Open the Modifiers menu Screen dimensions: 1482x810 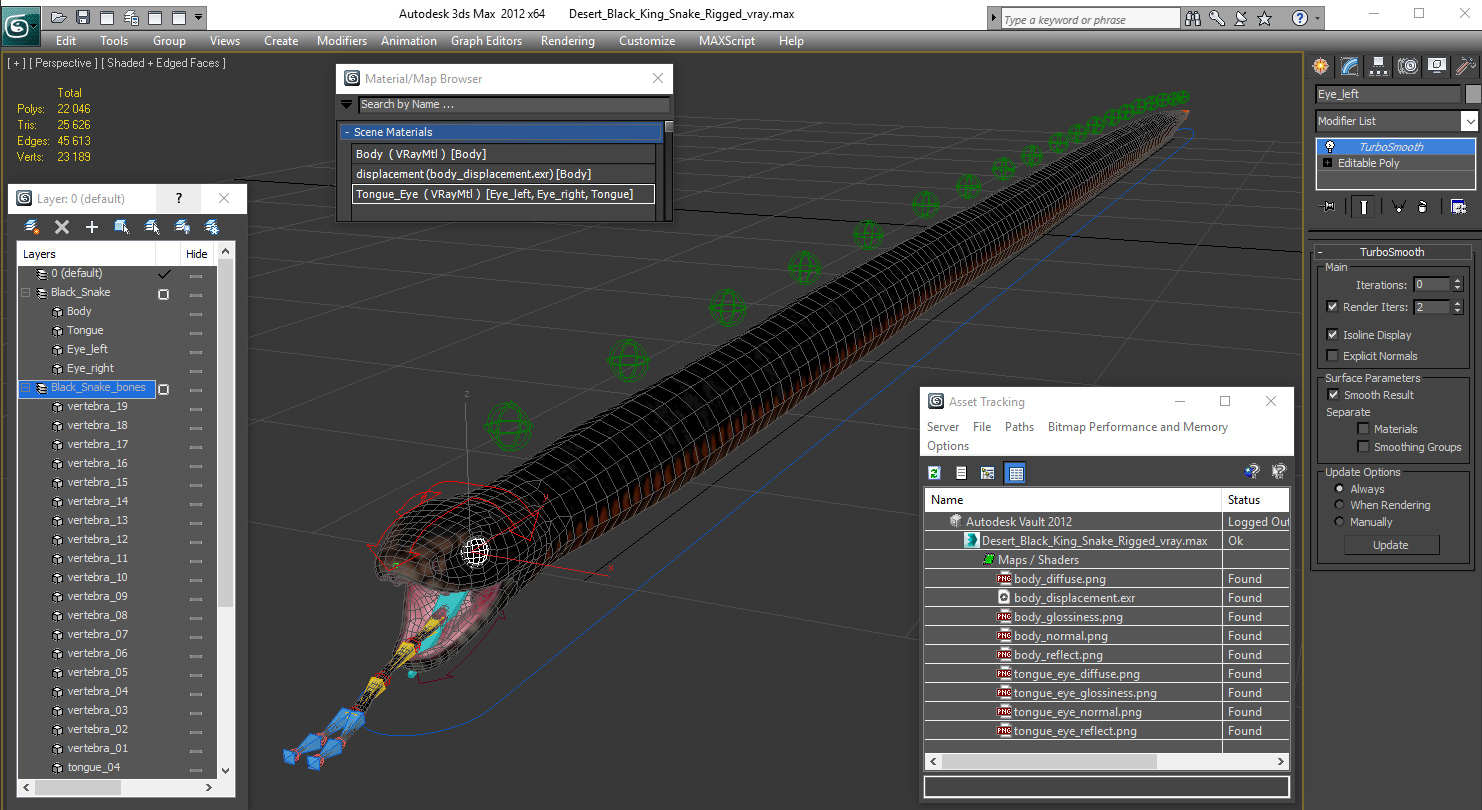342,41
